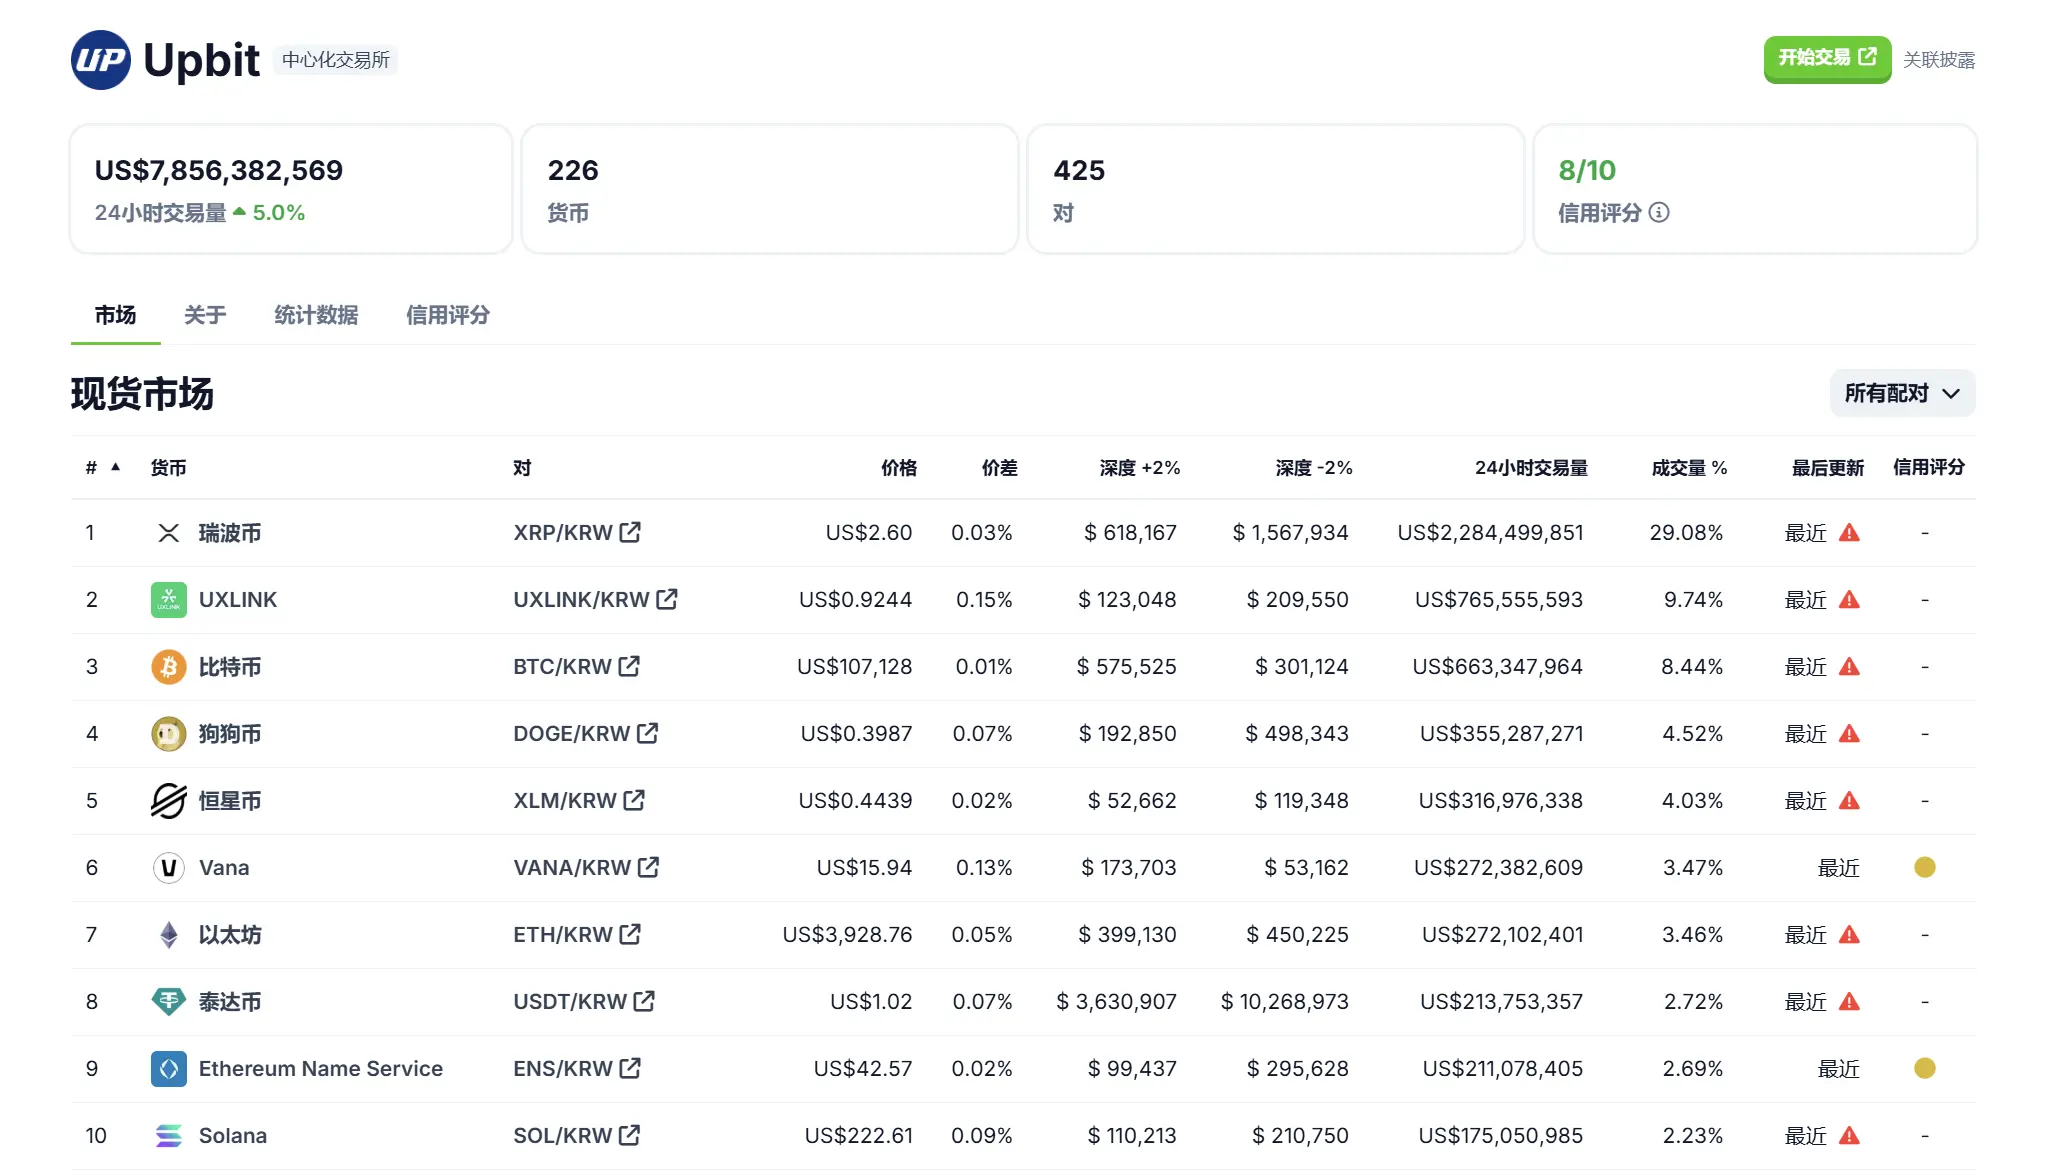
Task: Switch to the 统计数据 tab
Action: point(315,315)
